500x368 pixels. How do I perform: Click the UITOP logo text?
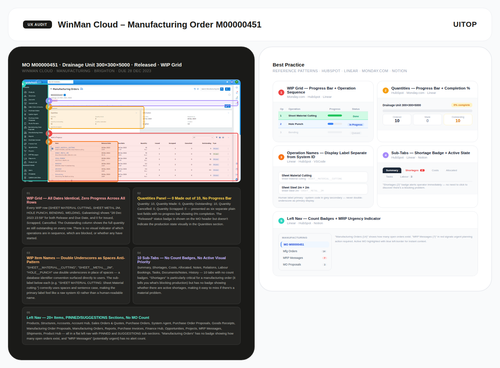pyautogui.click(x=465, y=24)
